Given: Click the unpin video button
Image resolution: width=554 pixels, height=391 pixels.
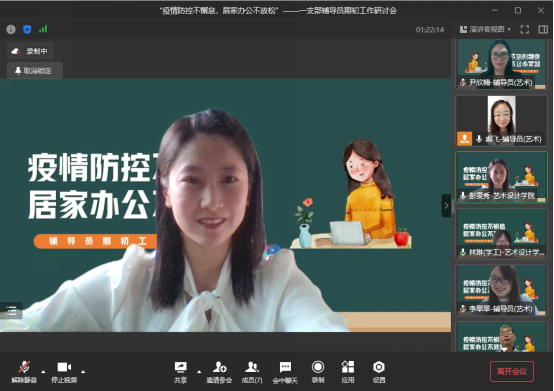Looking at the screenshot, I should pos(35,71).
